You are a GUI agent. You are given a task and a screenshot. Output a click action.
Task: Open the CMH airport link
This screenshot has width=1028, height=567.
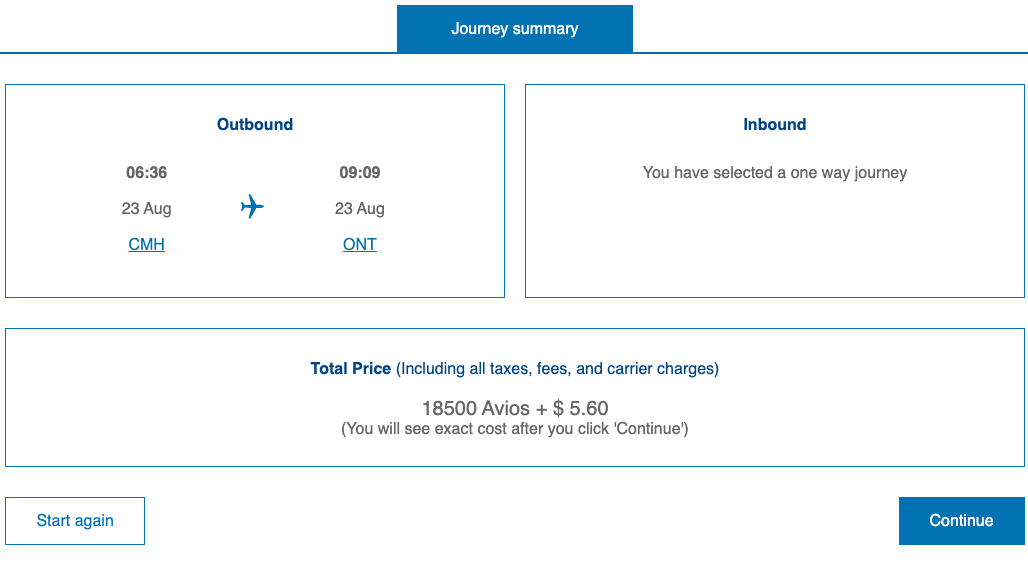[146, 244]
